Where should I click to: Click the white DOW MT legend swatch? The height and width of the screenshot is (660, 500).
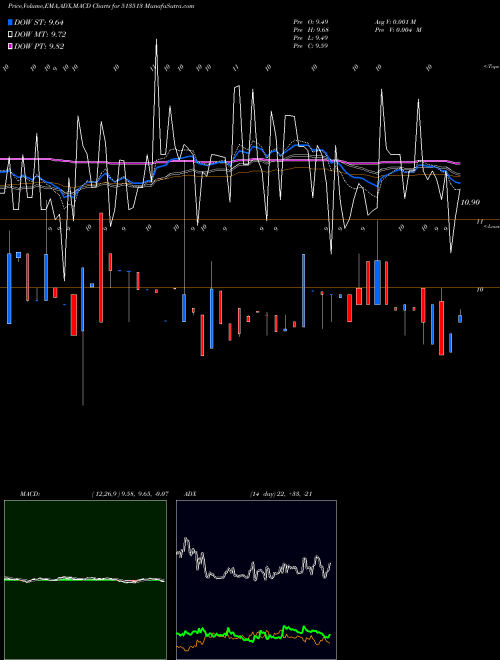pos(10,35)
